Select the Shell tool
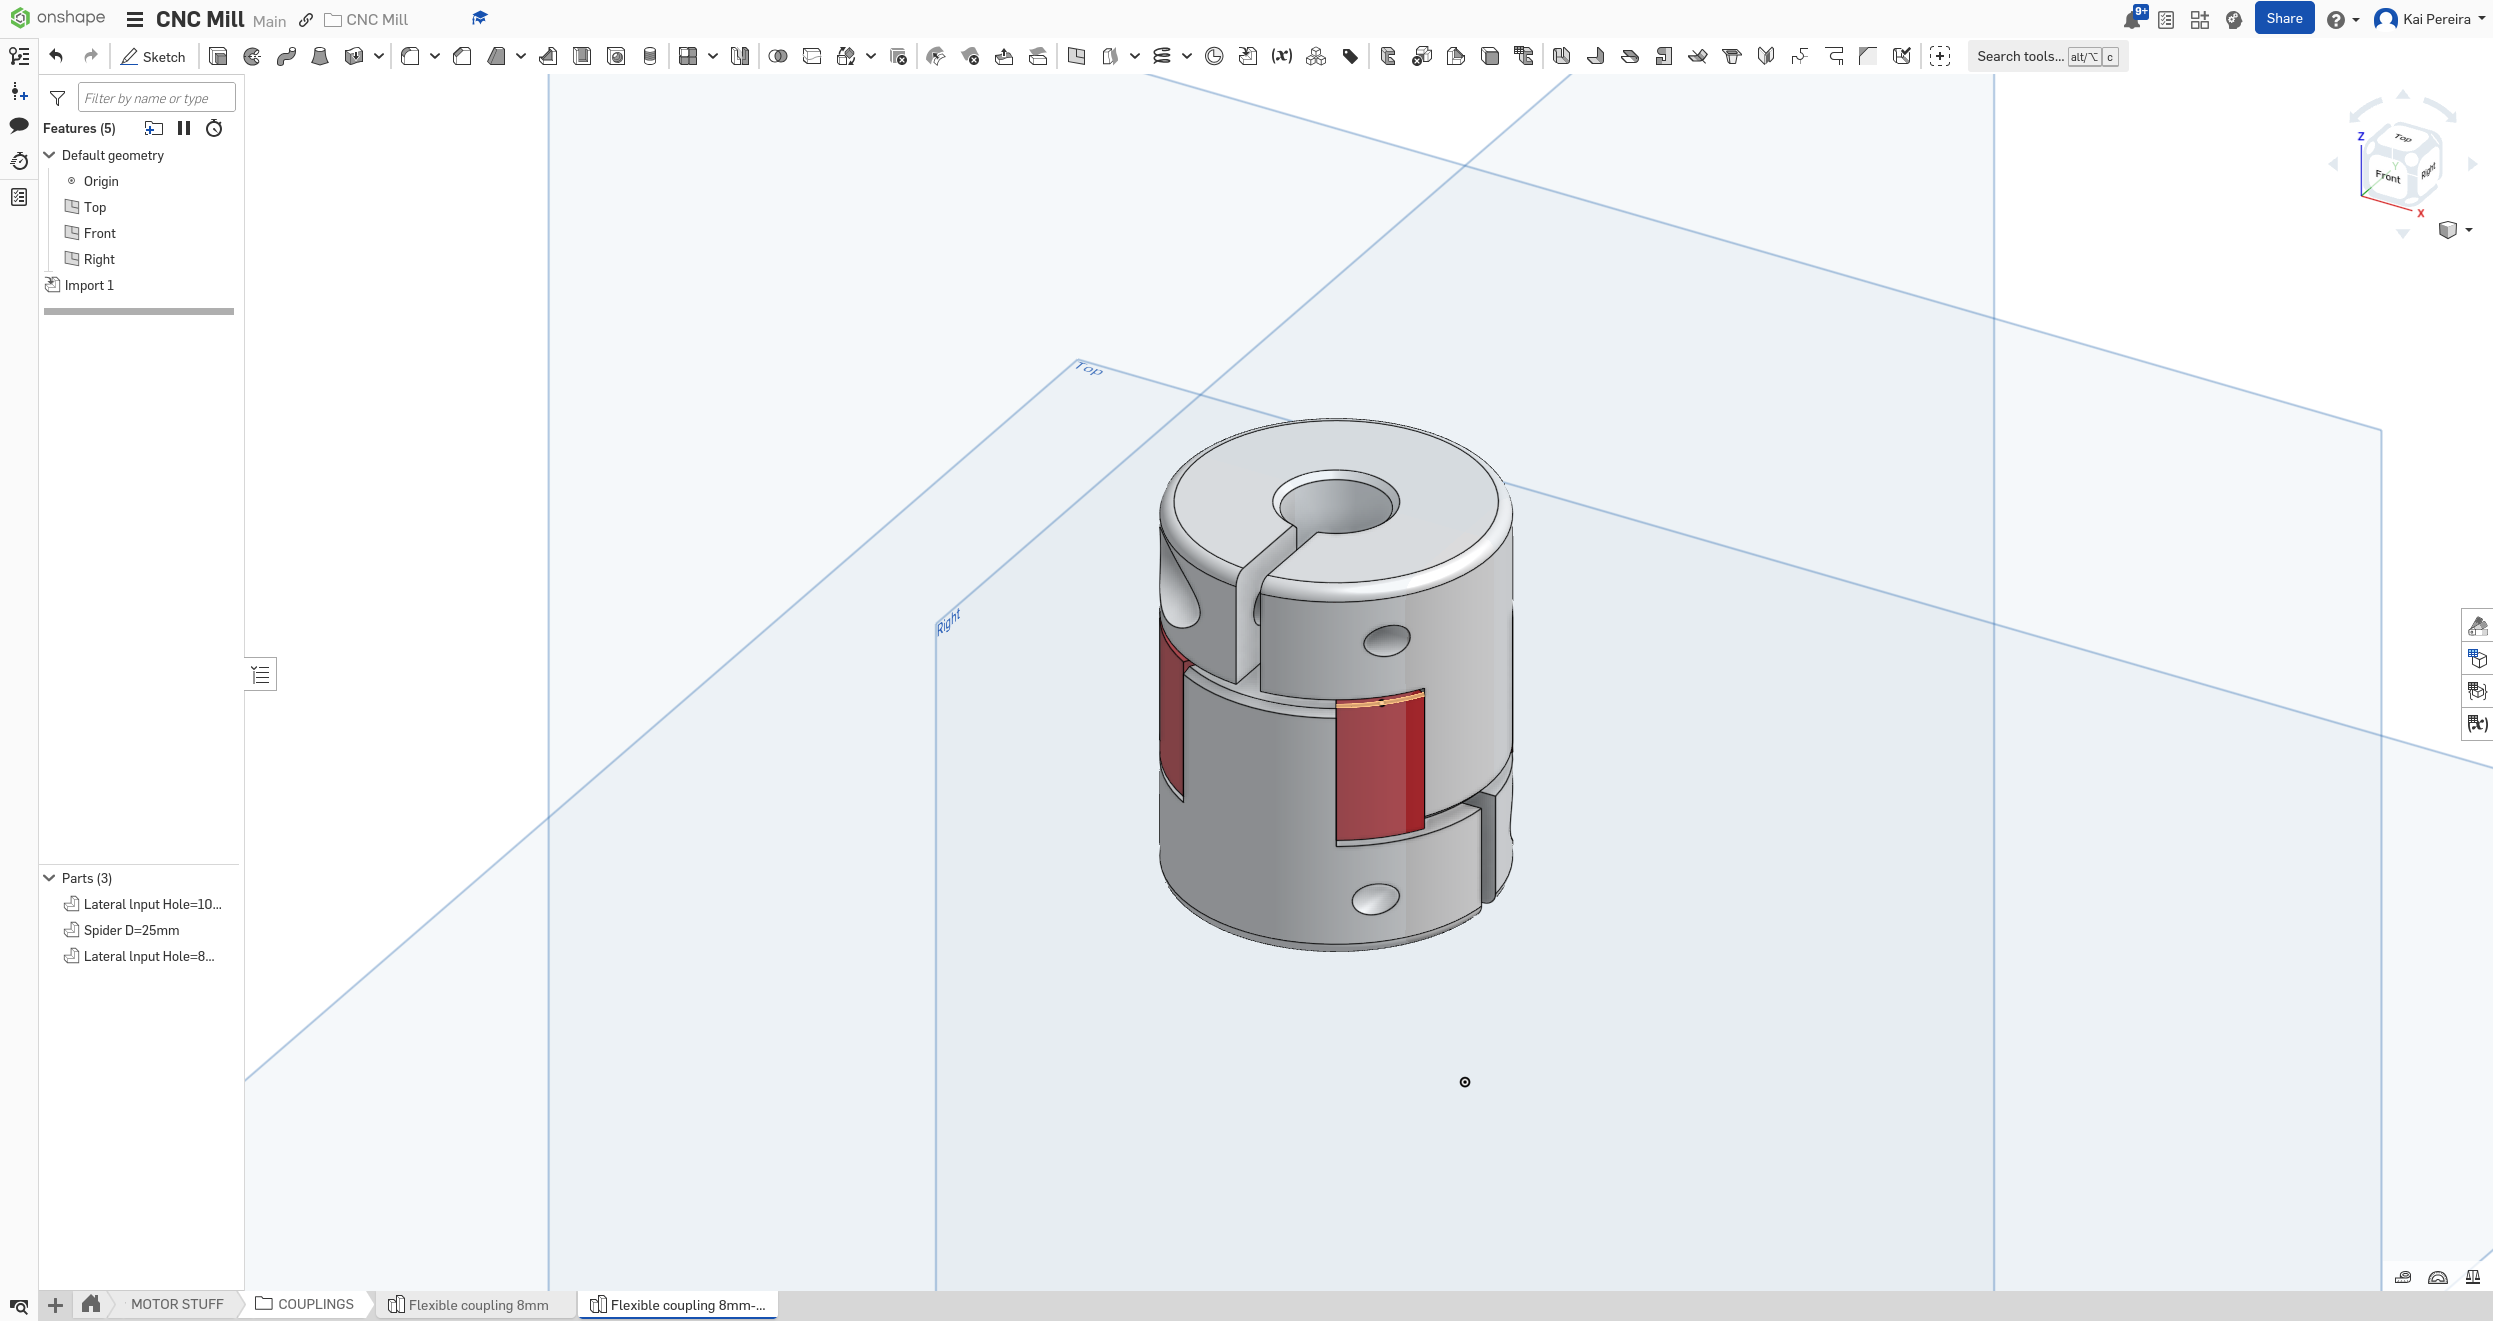The height and width of the screenshot is (1321, 2493). [x=579, y=56]
